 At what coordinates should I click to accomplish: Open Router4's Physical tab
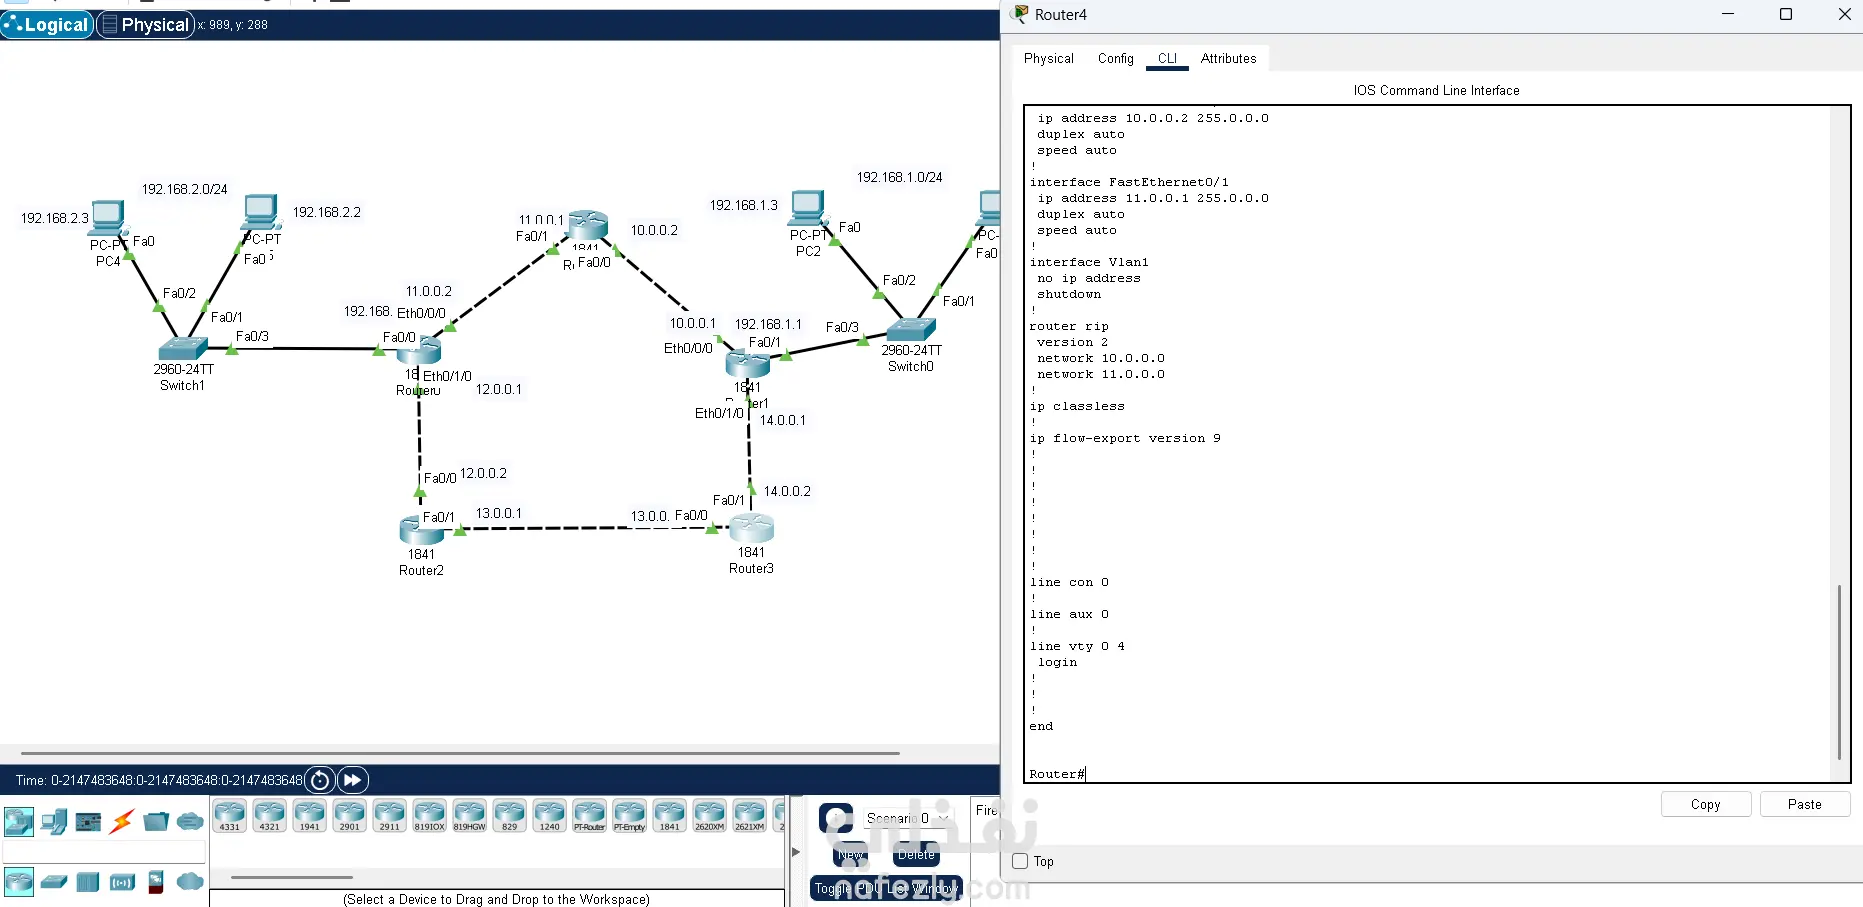pyautogui.click(x=1049, y=59)
